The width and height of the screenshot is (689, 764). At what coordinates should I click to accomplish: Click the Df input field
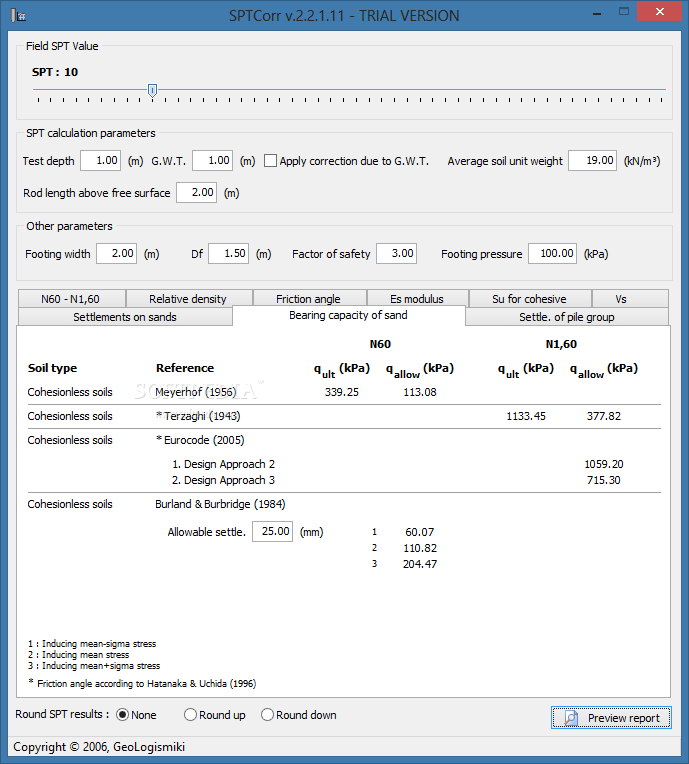(229, 253)
